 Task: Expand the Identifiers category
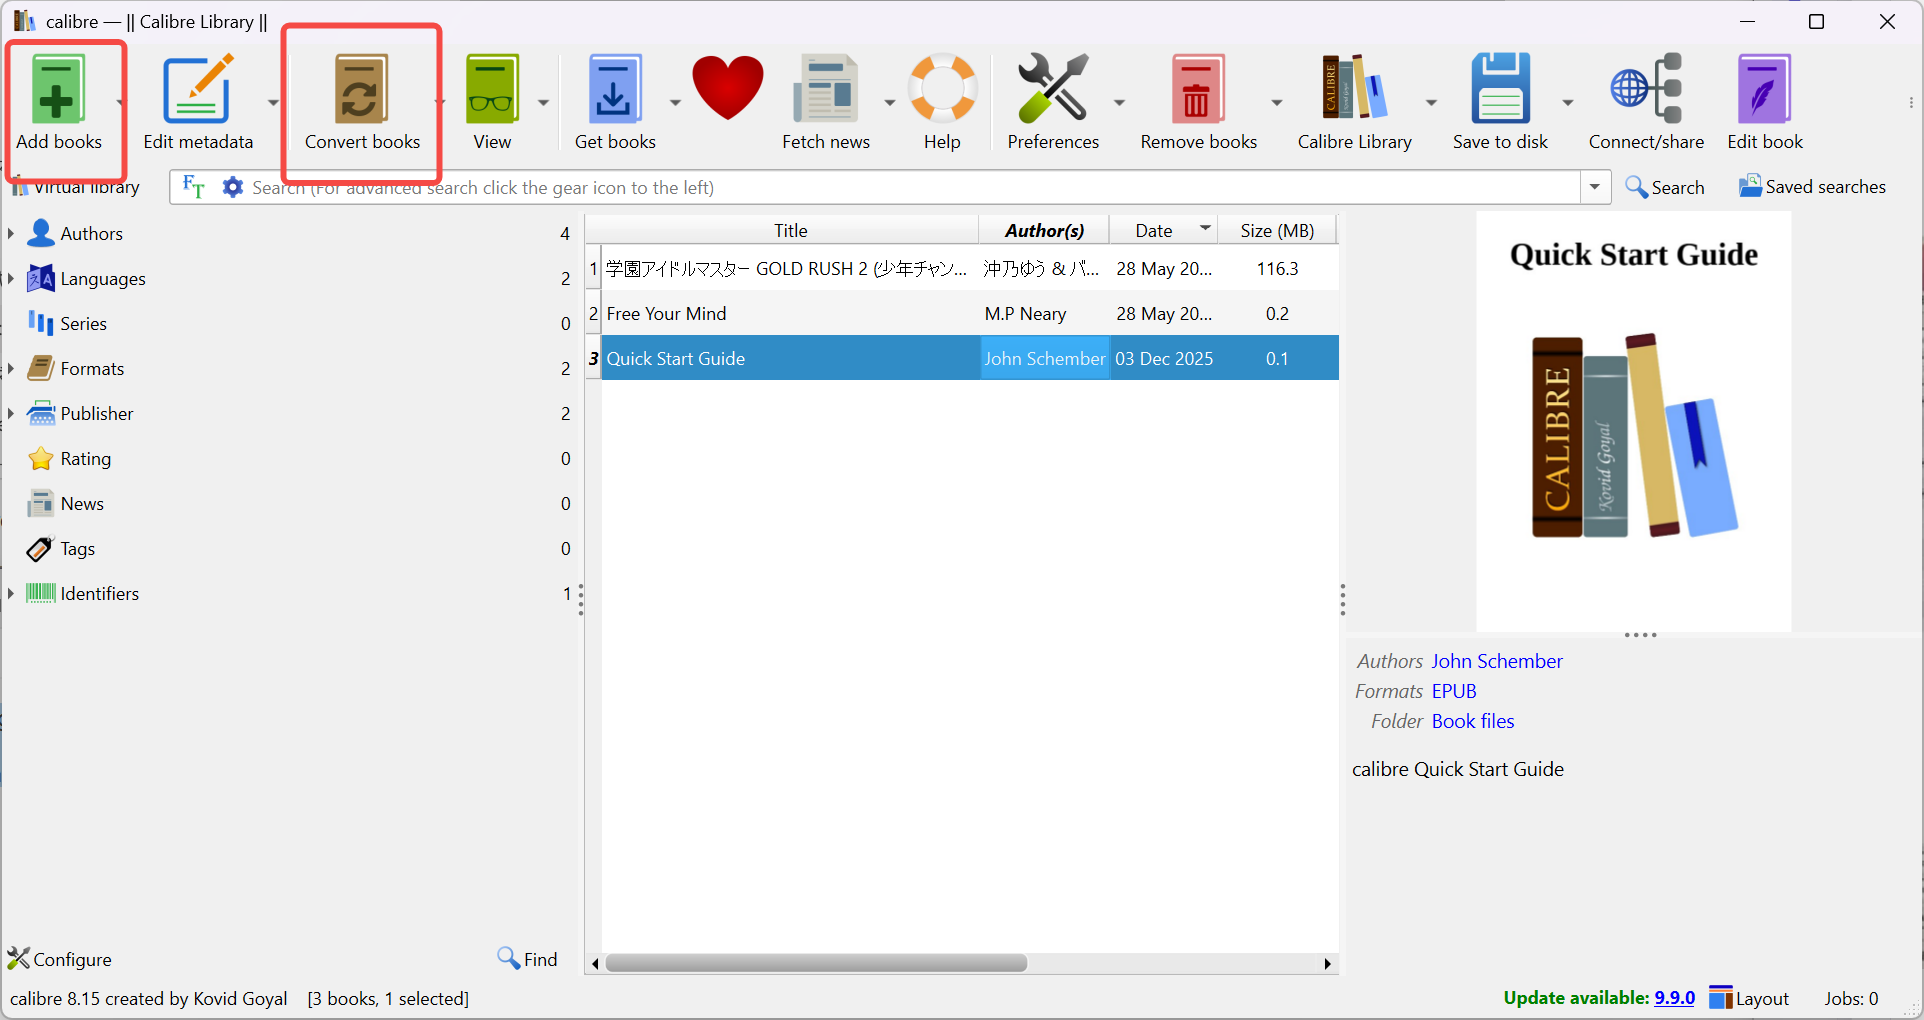tap(11, 593)
